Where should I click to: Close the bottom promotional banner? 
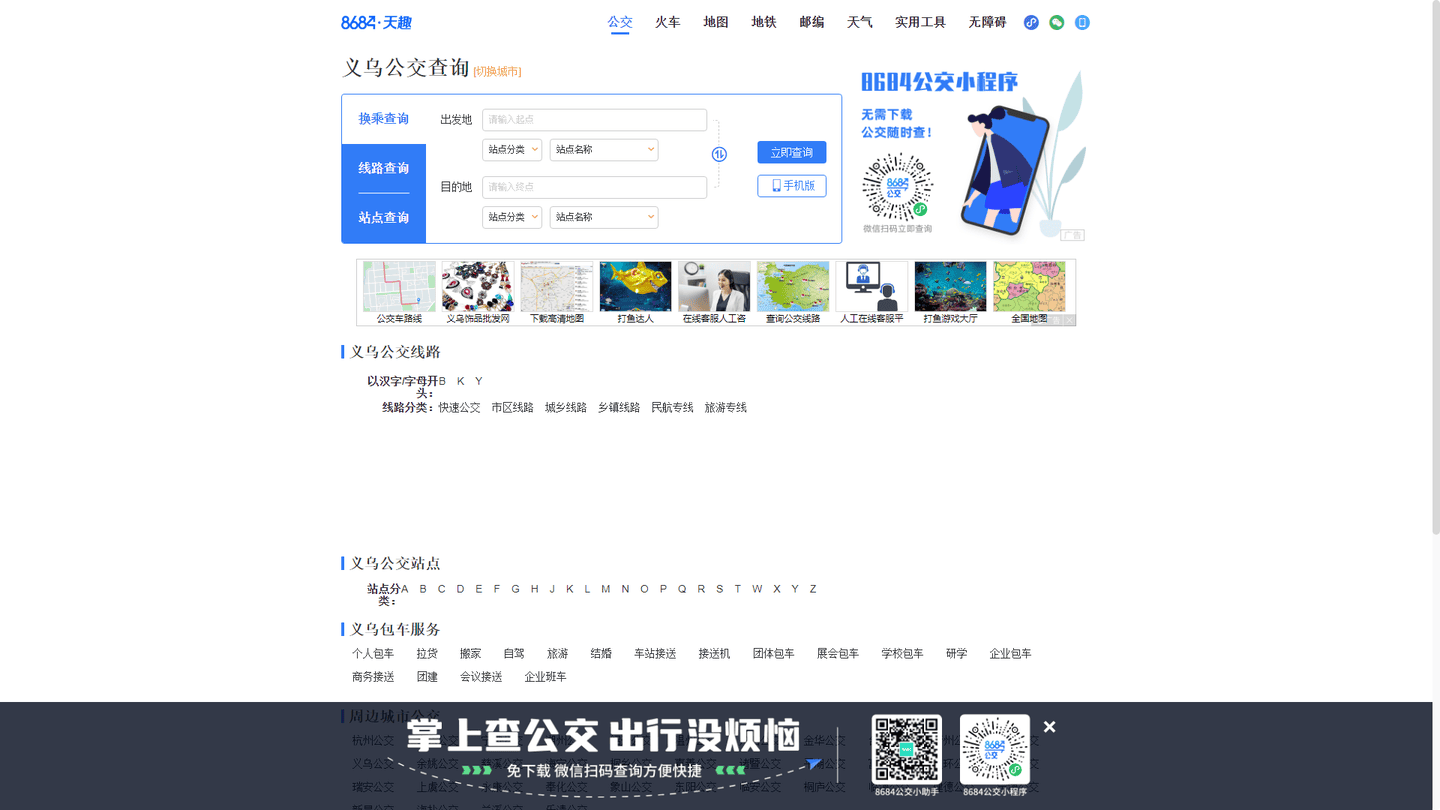point(1049,727)
